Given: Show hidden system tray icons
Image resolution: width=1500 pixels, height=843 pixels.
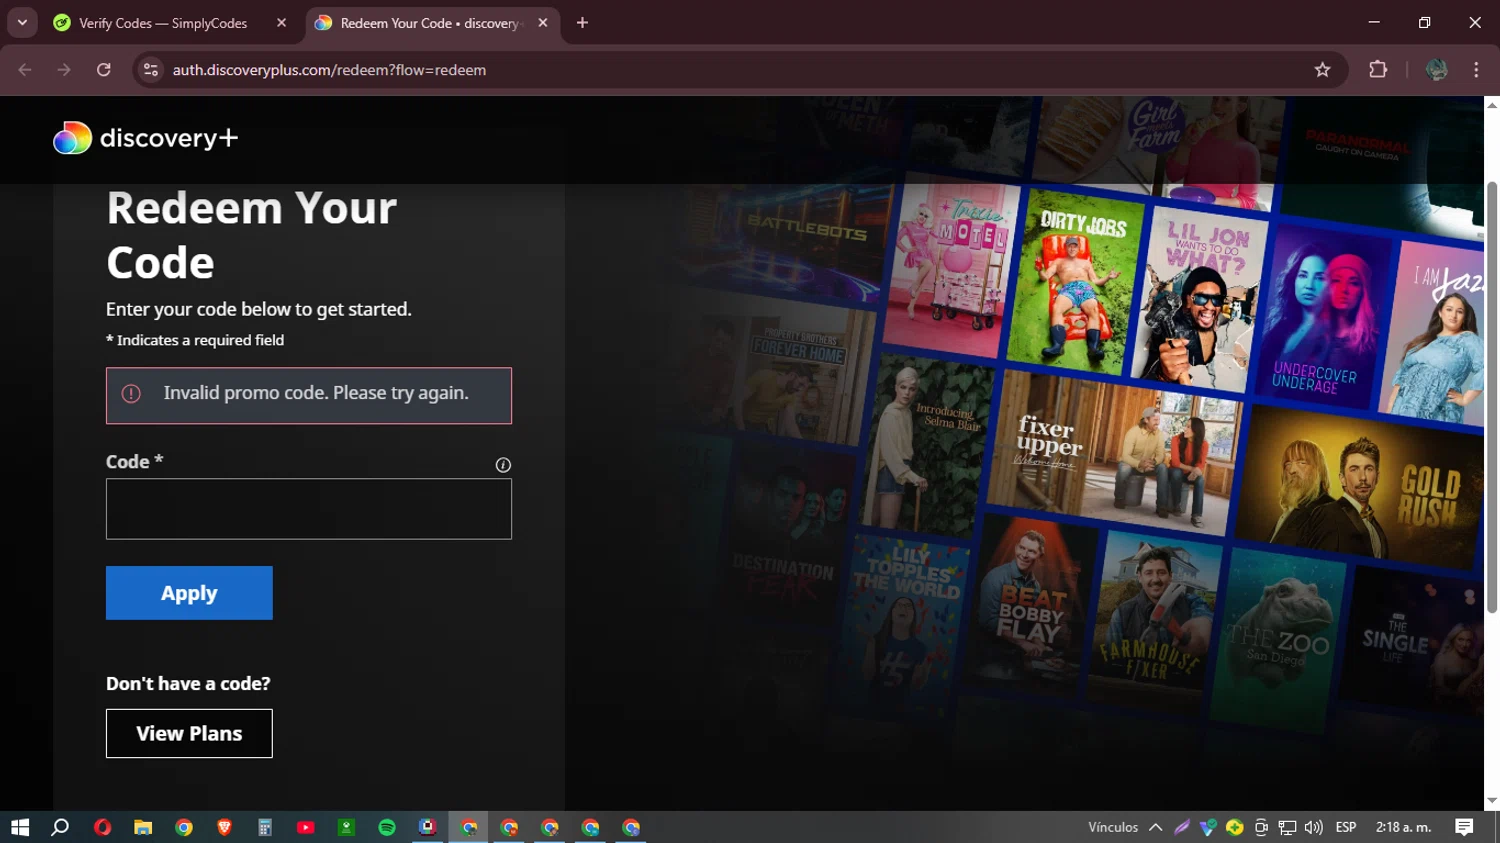Looking at the screenshot, I should (1155, 827).
